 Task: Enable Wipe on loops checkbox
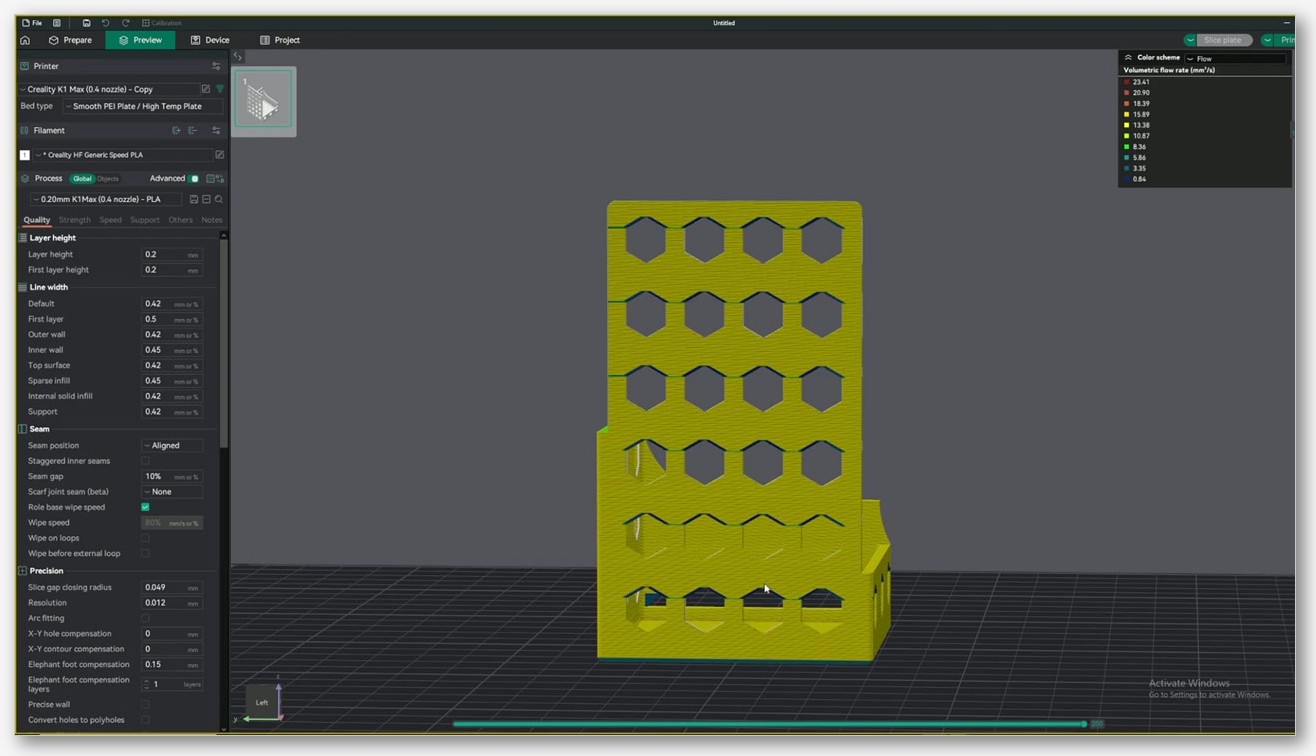(145, 538)
